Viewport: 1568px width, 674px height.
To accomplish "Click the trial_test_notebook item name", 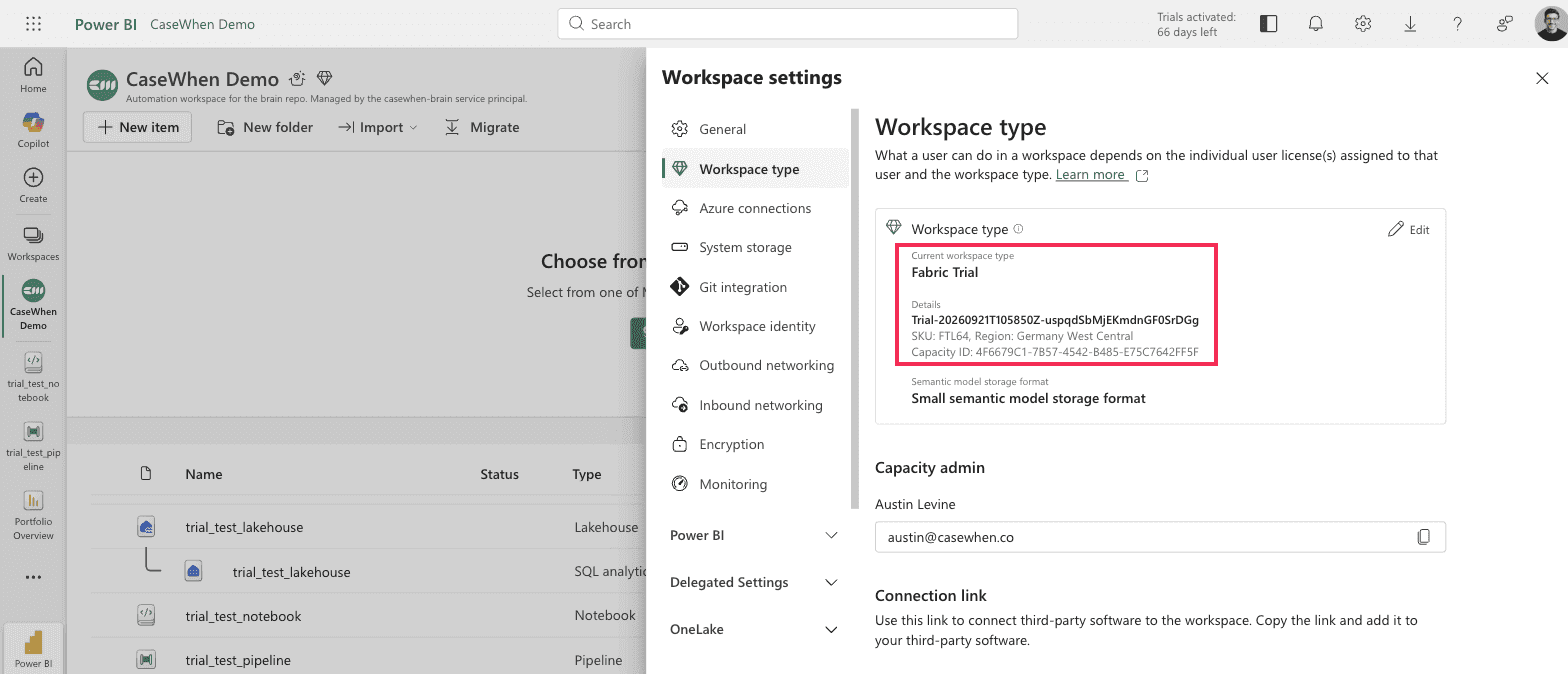I will click(x=243, y=616).
